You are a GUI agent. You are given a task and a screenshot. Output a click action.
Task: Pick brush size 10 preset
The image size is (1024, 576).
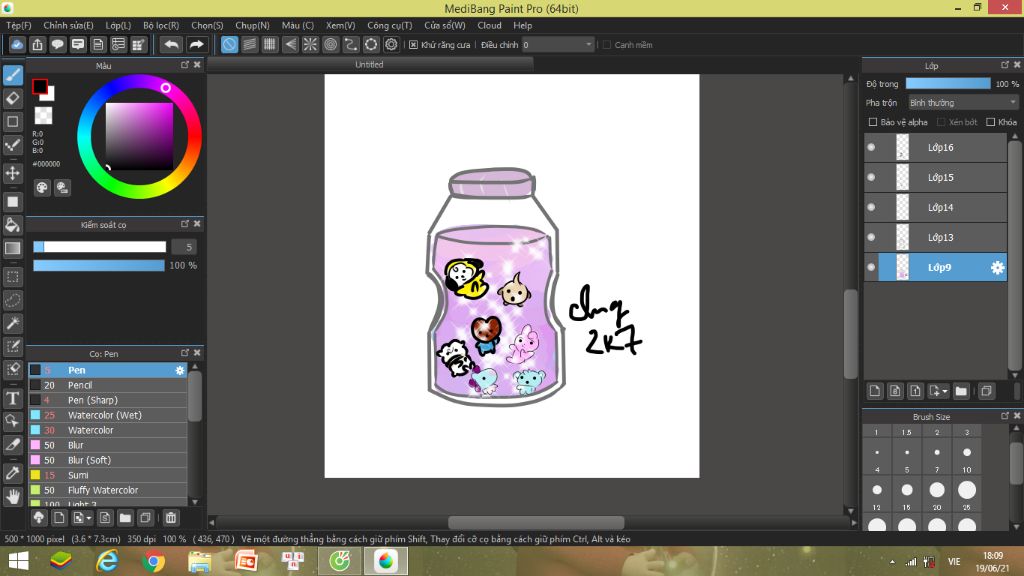tap(967, 453)
